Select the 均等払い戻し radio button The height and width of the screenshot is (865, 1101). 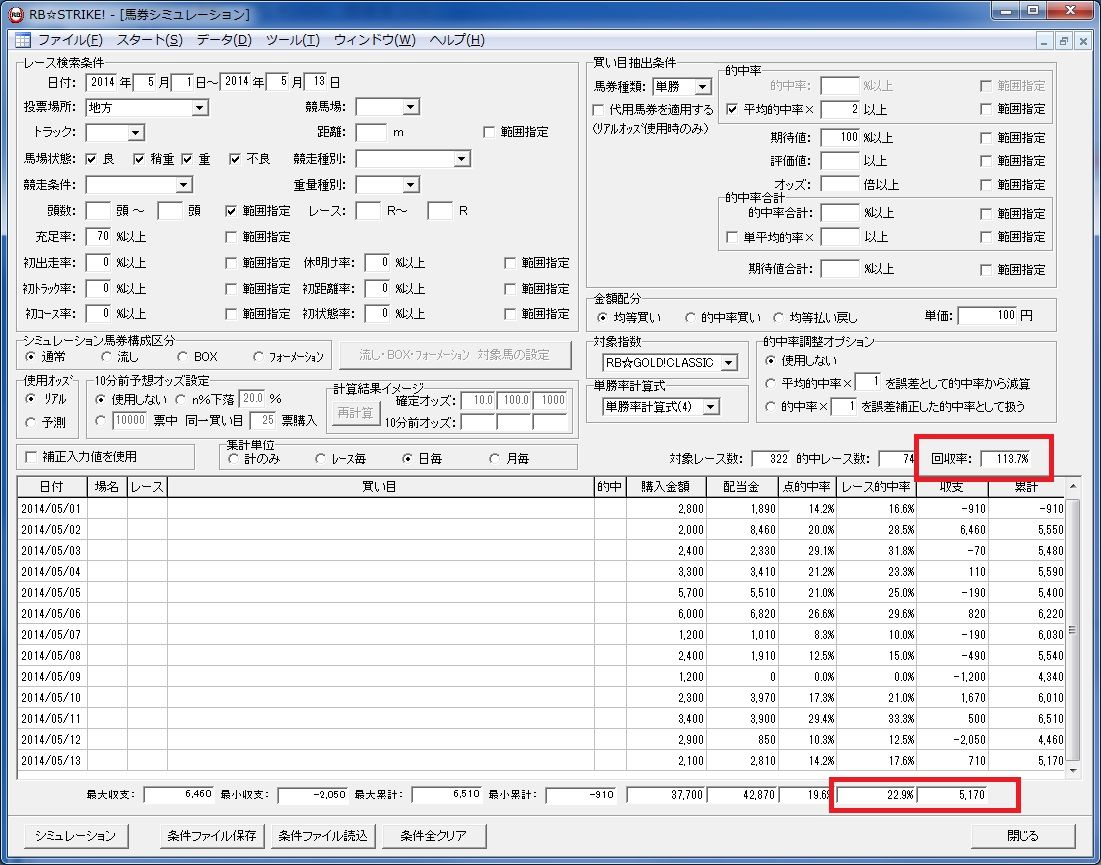(x=779, y=318)
